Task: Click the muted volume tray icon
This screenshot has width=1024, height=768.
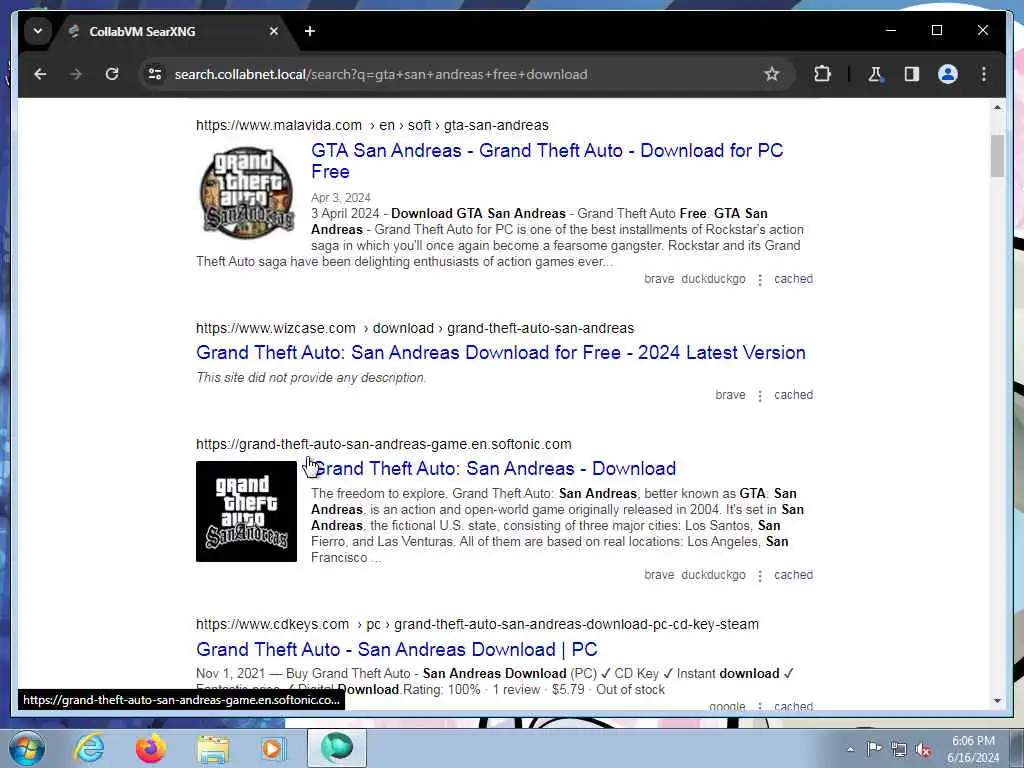Action: [923, 750]
